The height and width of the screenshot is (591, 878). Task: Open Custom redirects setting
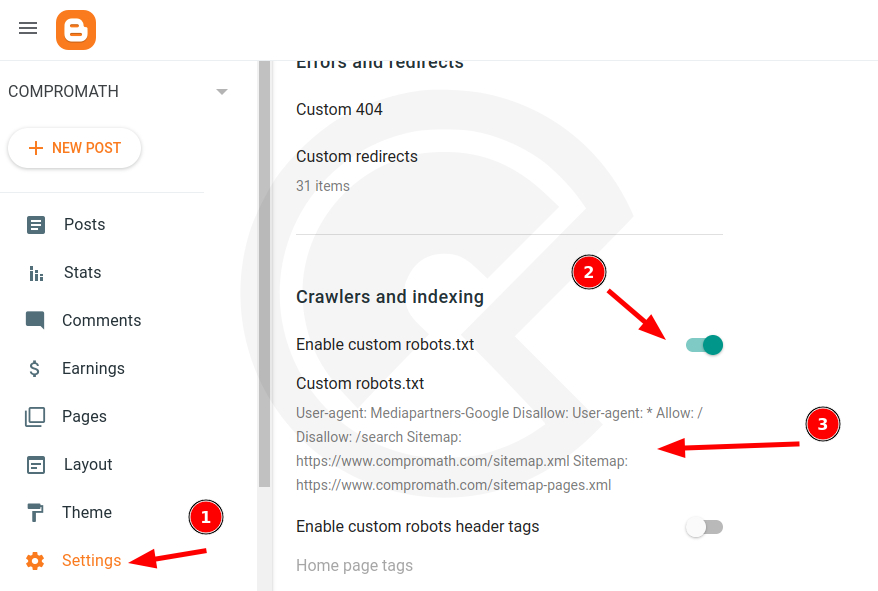357,157
